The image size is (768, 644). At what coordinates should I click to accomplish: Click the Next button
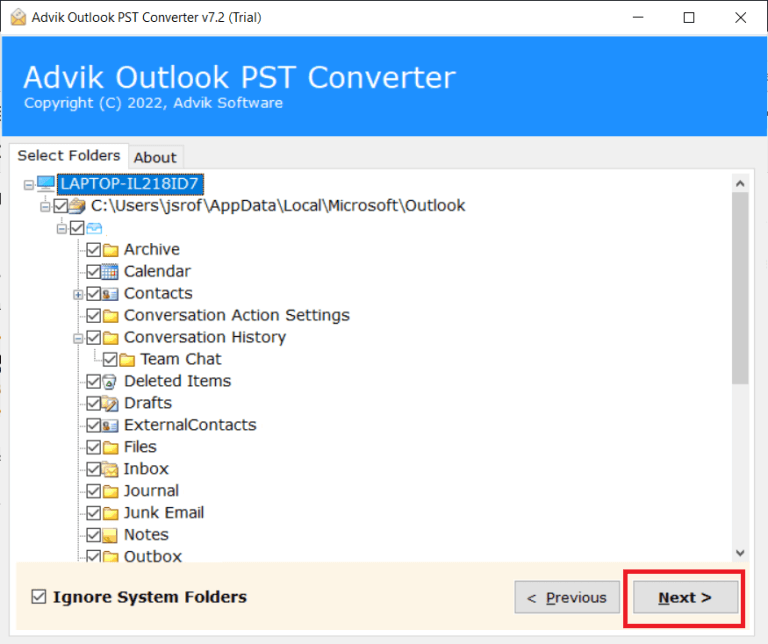(x=685, y=597)
